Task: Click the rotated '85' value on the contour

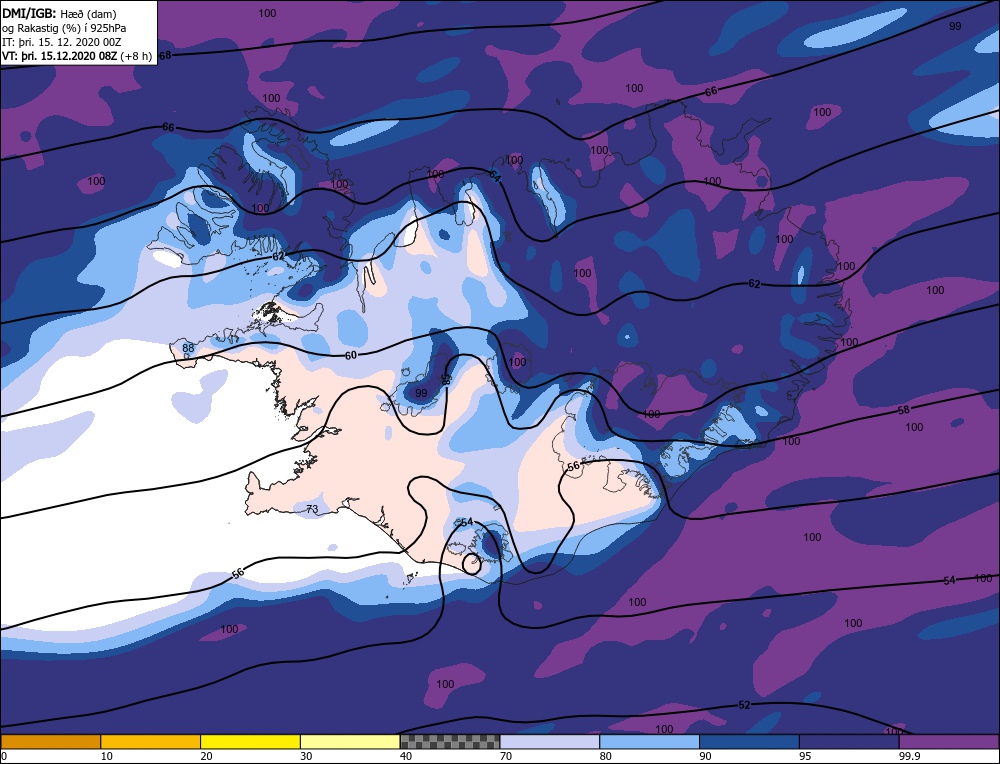Action: click(x=446, y=379)
